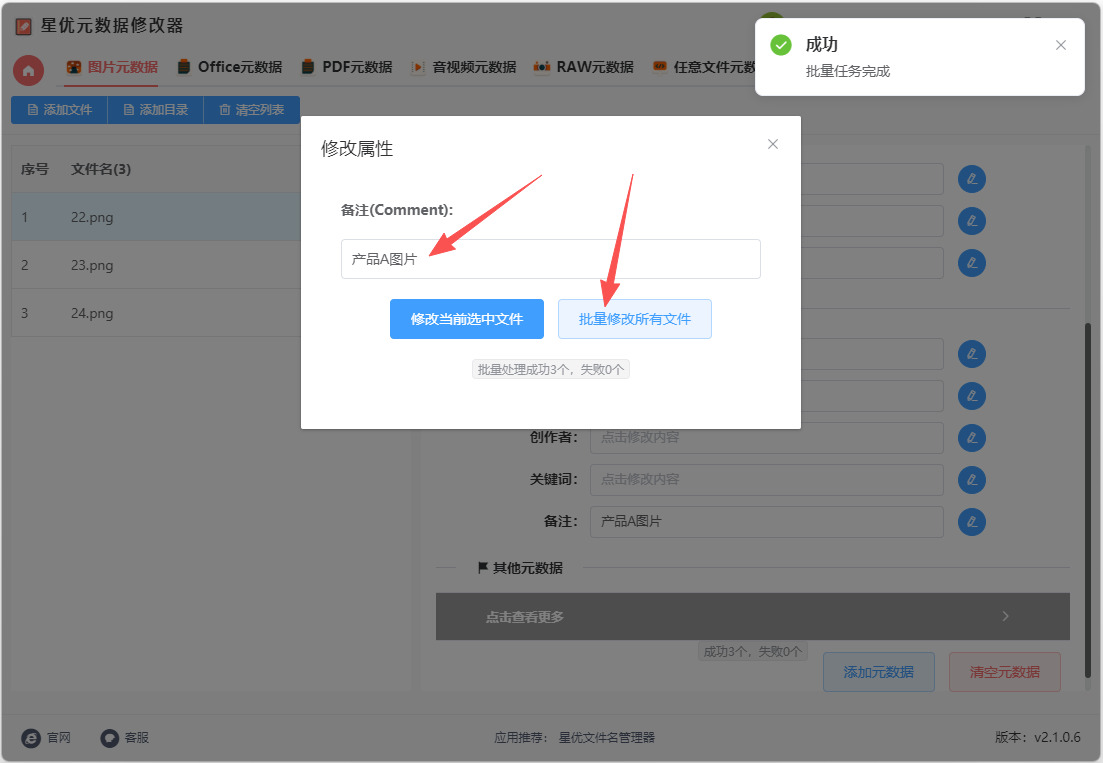The image size is (1103, 763).
Task: Close the 修改属性 dialog
Action: [772, 144]
